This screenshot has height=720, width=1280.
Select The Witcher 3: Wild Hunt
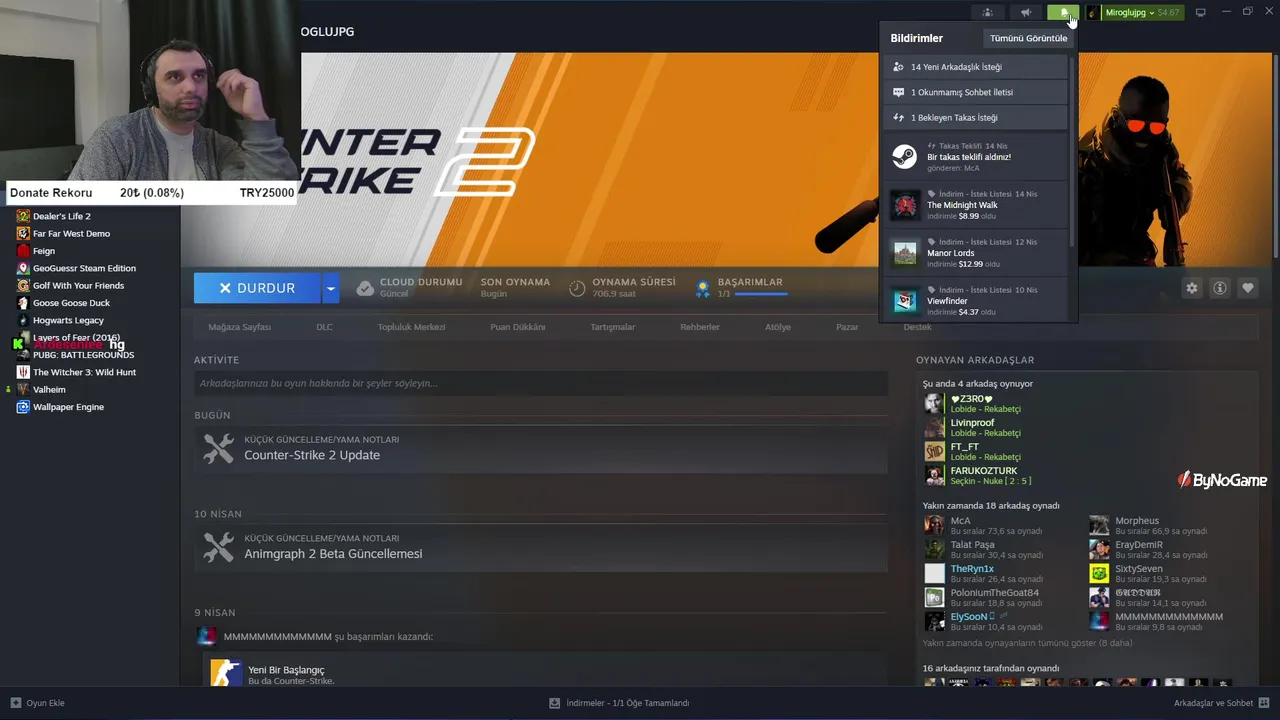(x=84, y=372)
